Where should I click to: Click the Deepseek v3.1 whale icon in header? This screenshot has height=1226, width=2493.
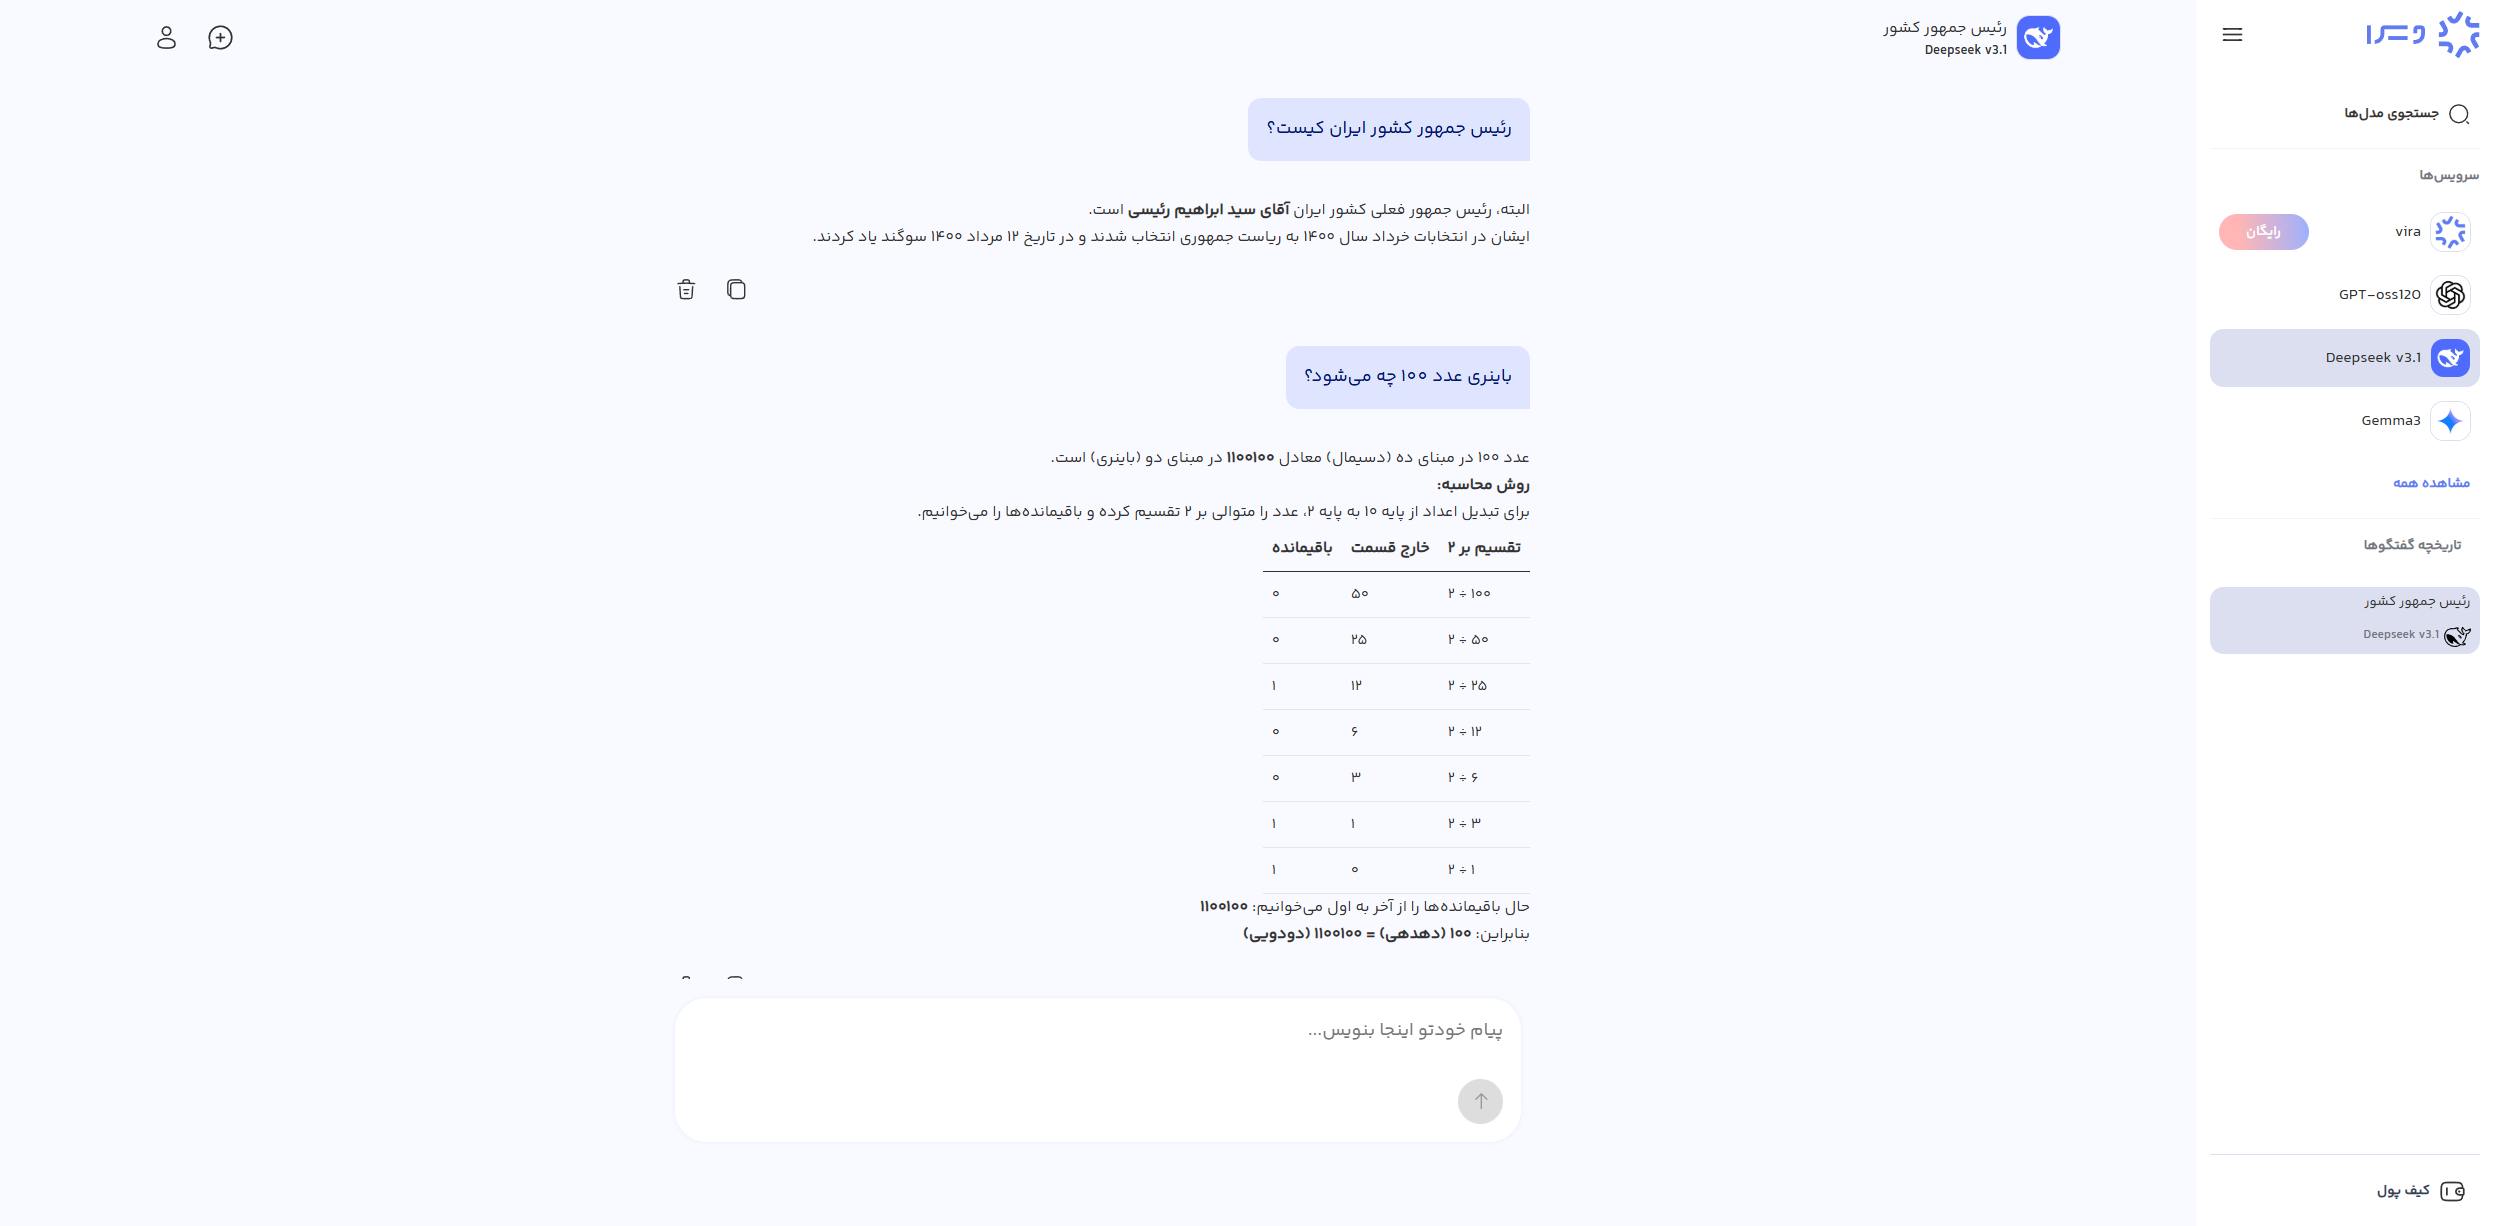click(x=2040, y=38)
